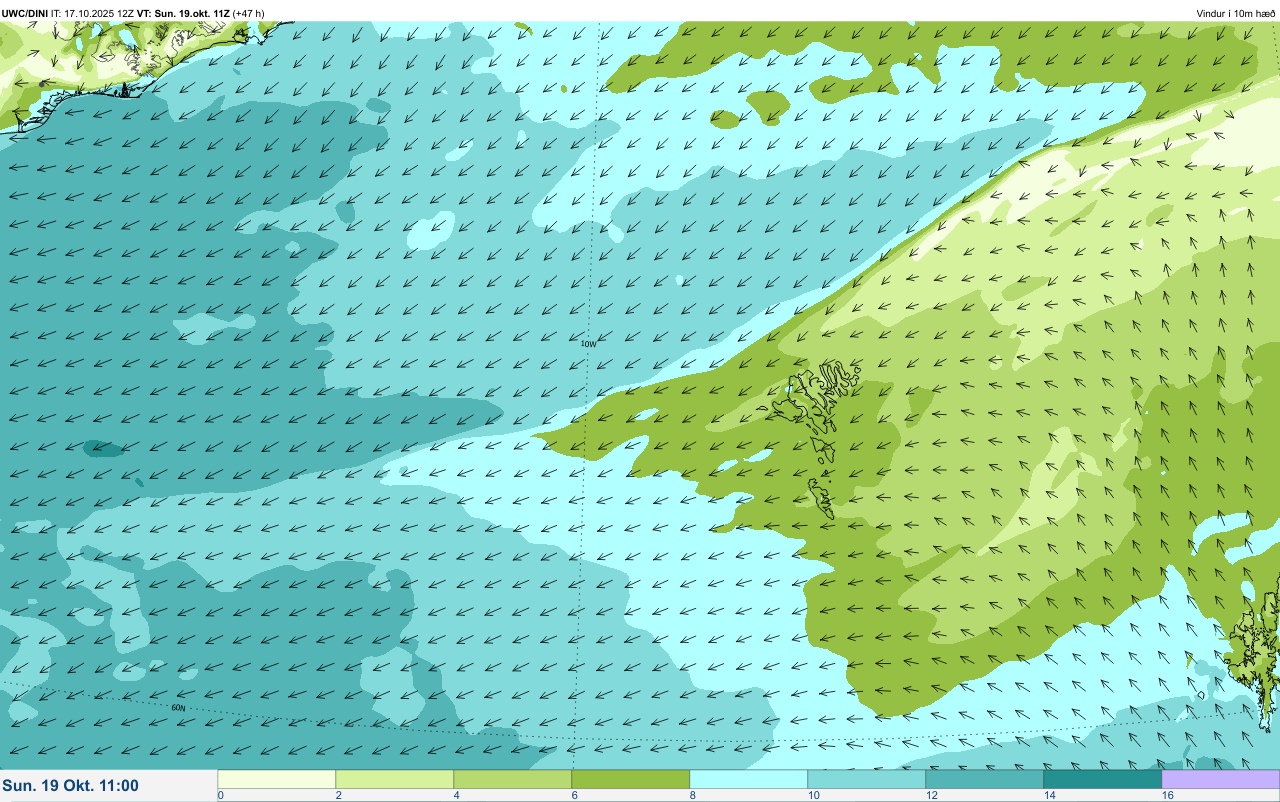Viewport: 1280px width, 802px height.
Task: Click the UWC/DINI model title text
Action: pos(25,13)
